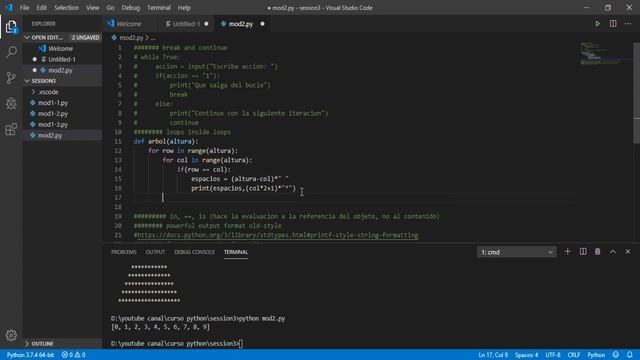This screenshot has width=640, height=360.
Task: Run Python file with play icon
Action: pyautogui.click(x=597, y=24)
